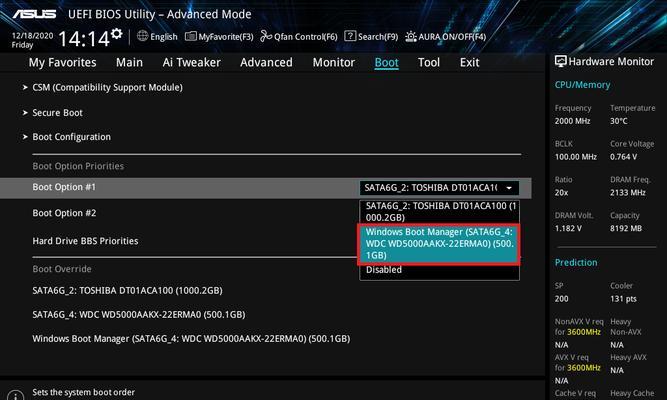Click the CPU/Memory heading
Image resolution: width=667 pixels, height=400 pixels.
(x=582, y=85)
